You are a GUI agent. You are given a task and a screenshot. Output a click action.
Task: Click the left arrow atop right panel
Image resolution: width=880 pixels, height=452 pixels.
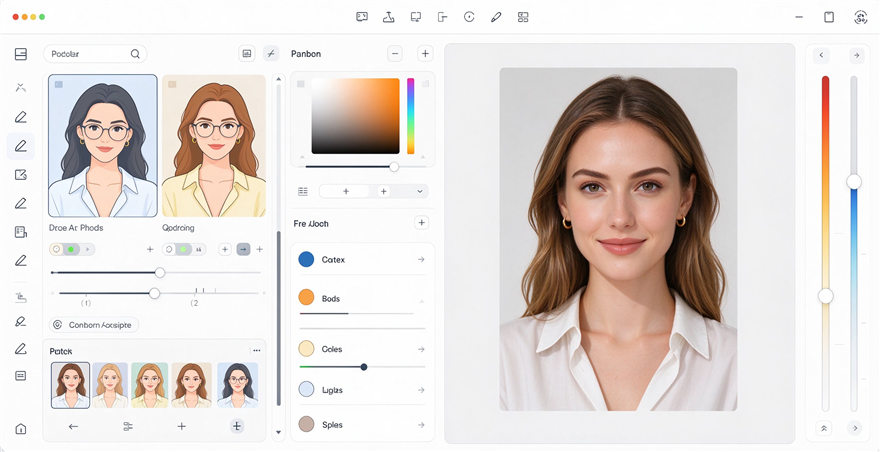tap(821, 55)
